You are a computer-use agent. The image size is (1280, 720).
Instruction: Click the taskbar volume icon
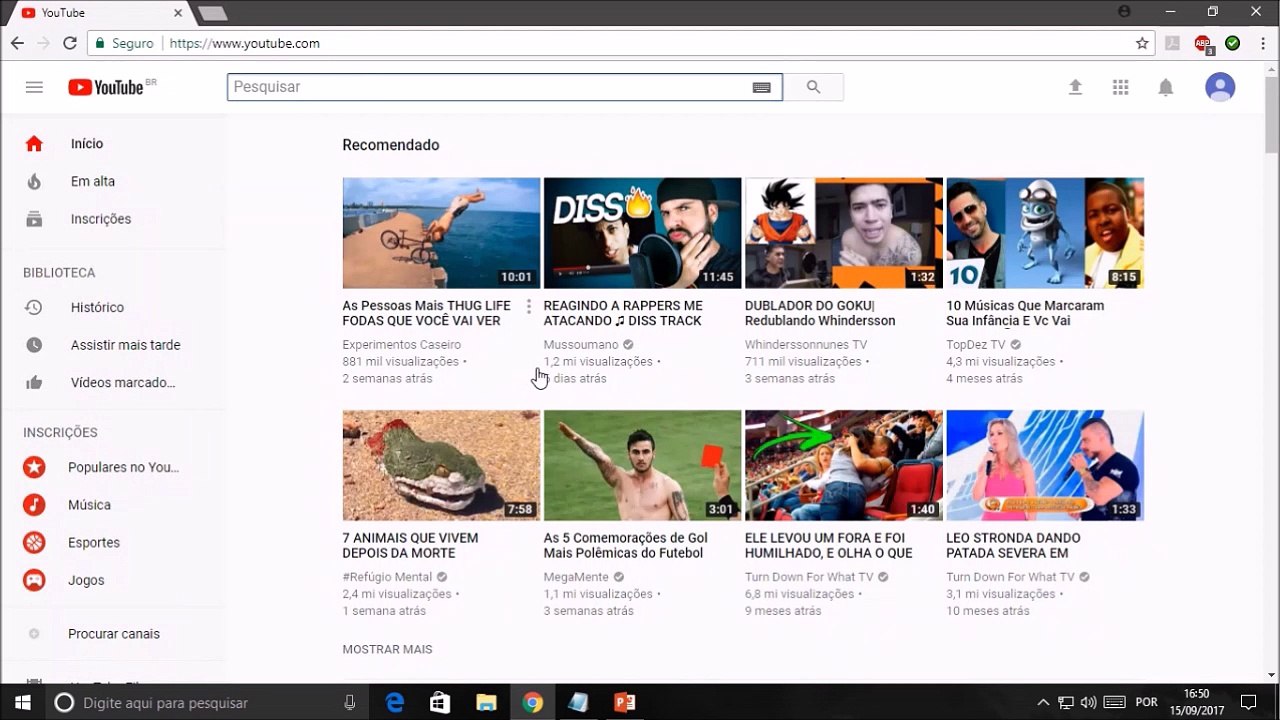[x=1089, y=702]
